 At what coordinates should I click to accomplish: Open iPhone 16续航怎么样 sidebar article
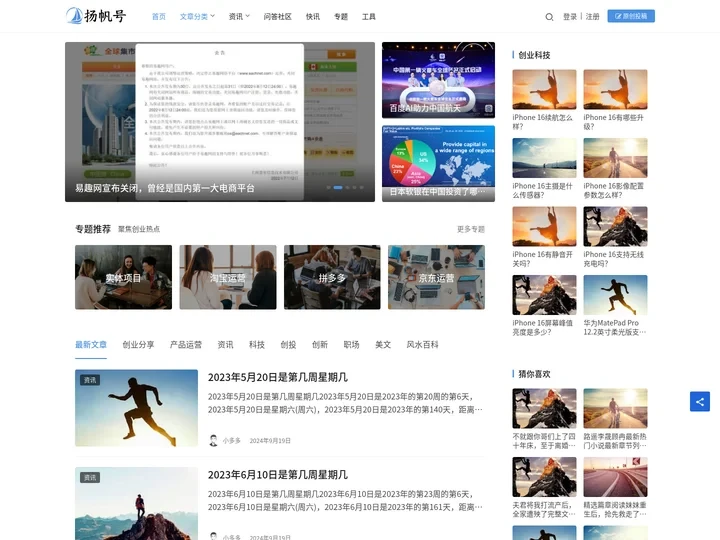pyautogui.click(x=542, y=122)
